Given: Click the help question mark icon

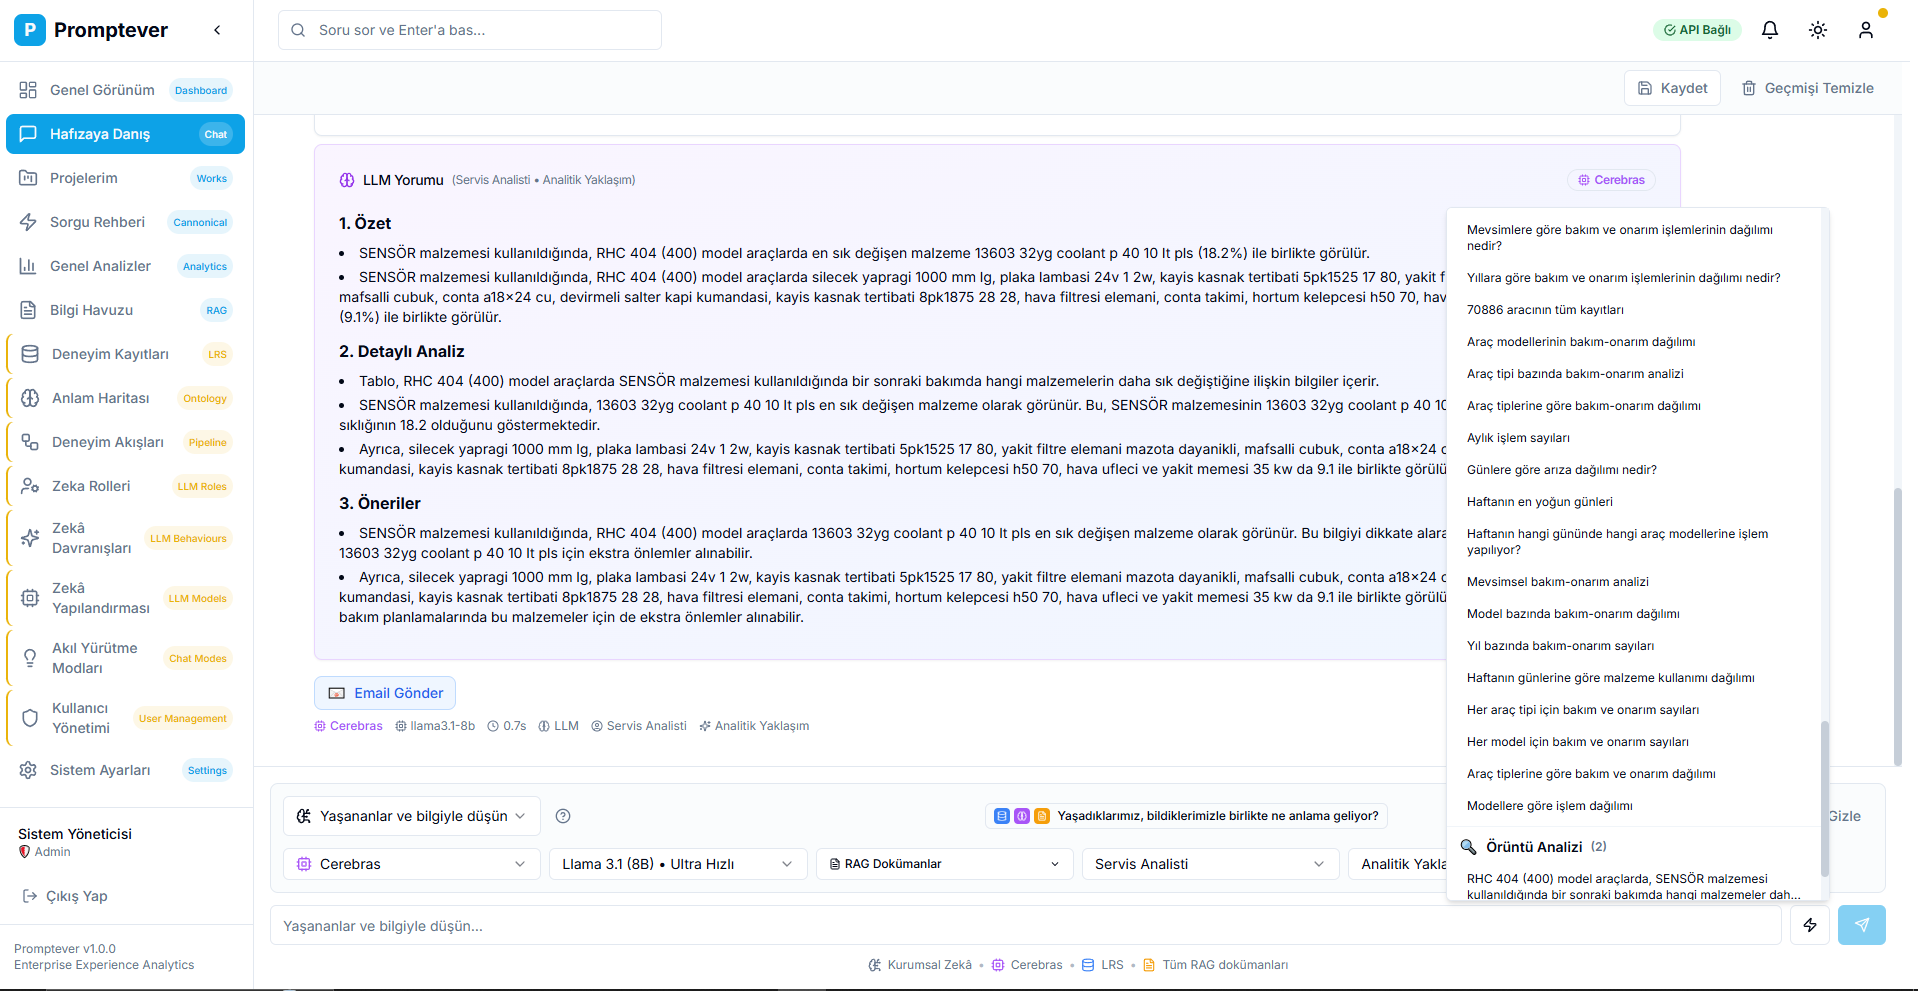Looking at the screenshot, I should point(563,816).
